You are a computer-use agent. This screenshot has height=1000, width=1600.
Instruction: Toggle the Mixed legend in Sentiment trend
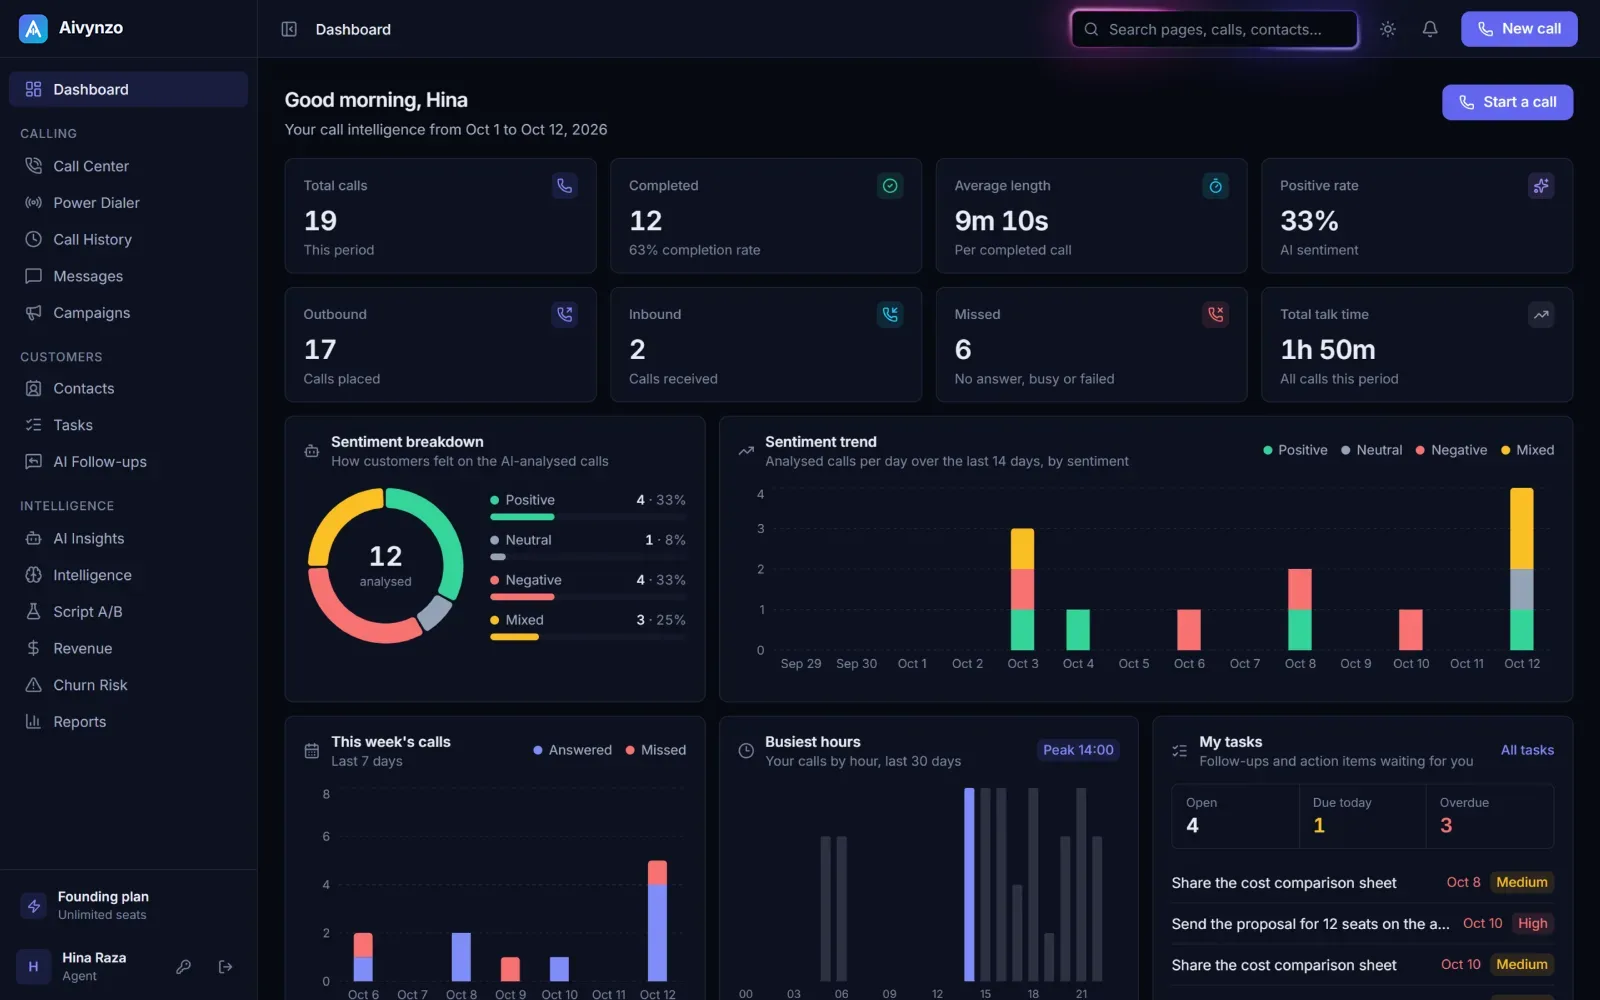tap(1527, 450)
